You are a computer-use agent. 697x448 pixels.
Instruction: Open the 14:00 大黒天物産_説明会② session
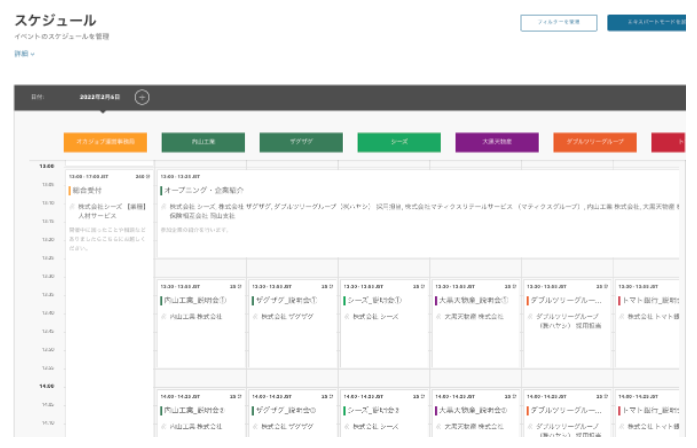pos(476,413)
